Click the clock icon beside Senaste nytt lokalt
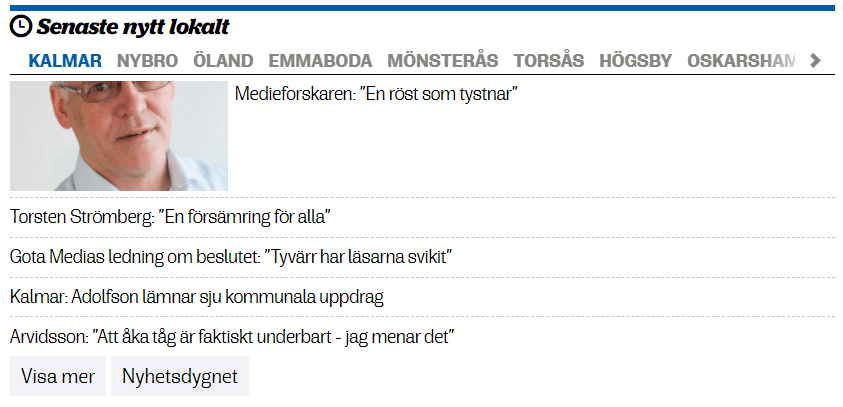 tap(20, 27)
